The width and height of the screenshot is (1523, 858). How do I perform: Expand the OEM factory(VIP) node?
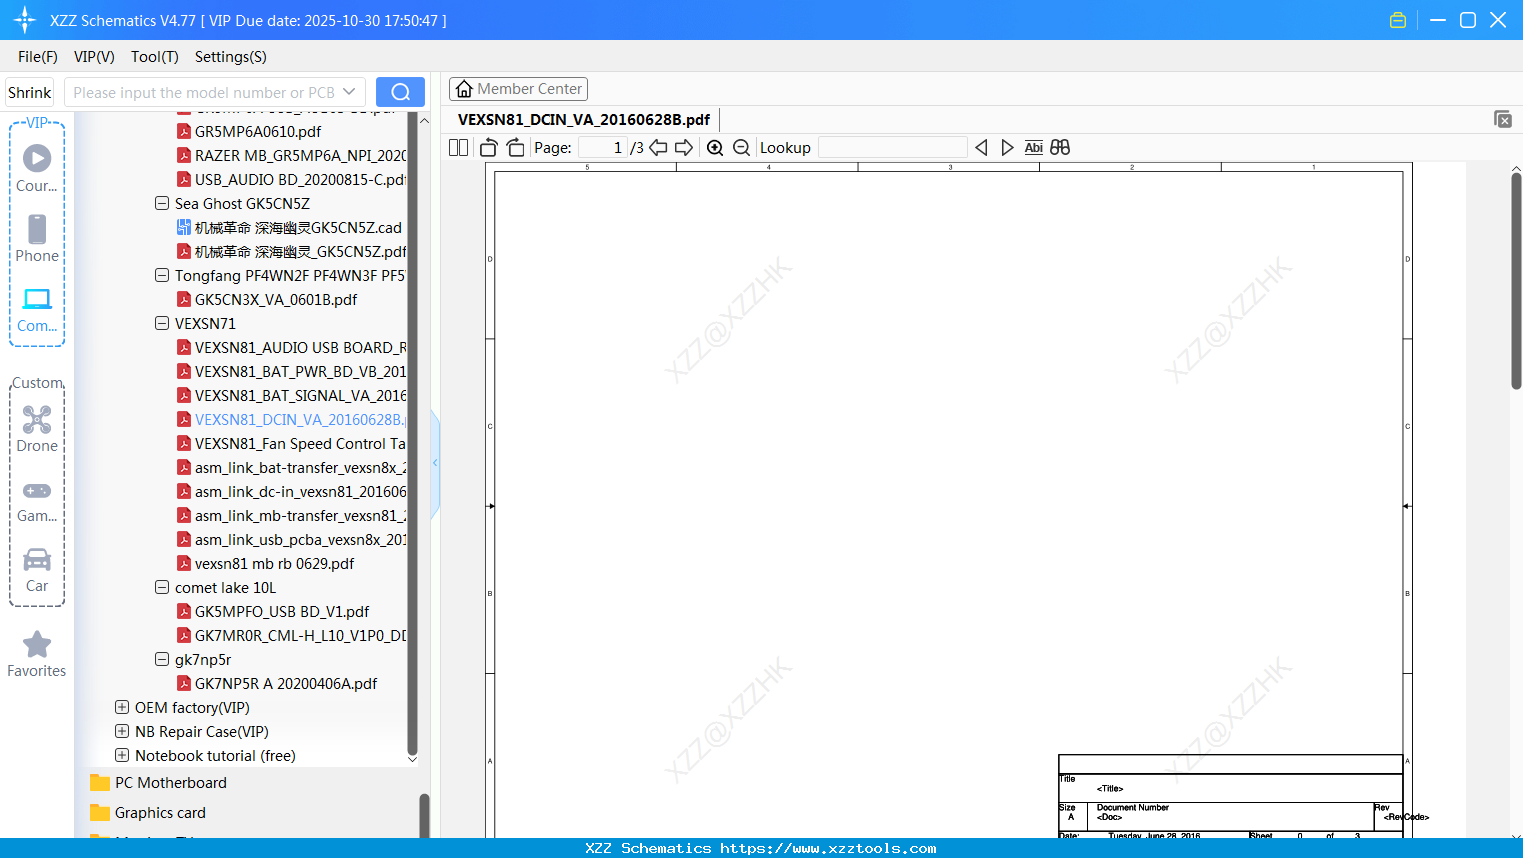(122, 707)
